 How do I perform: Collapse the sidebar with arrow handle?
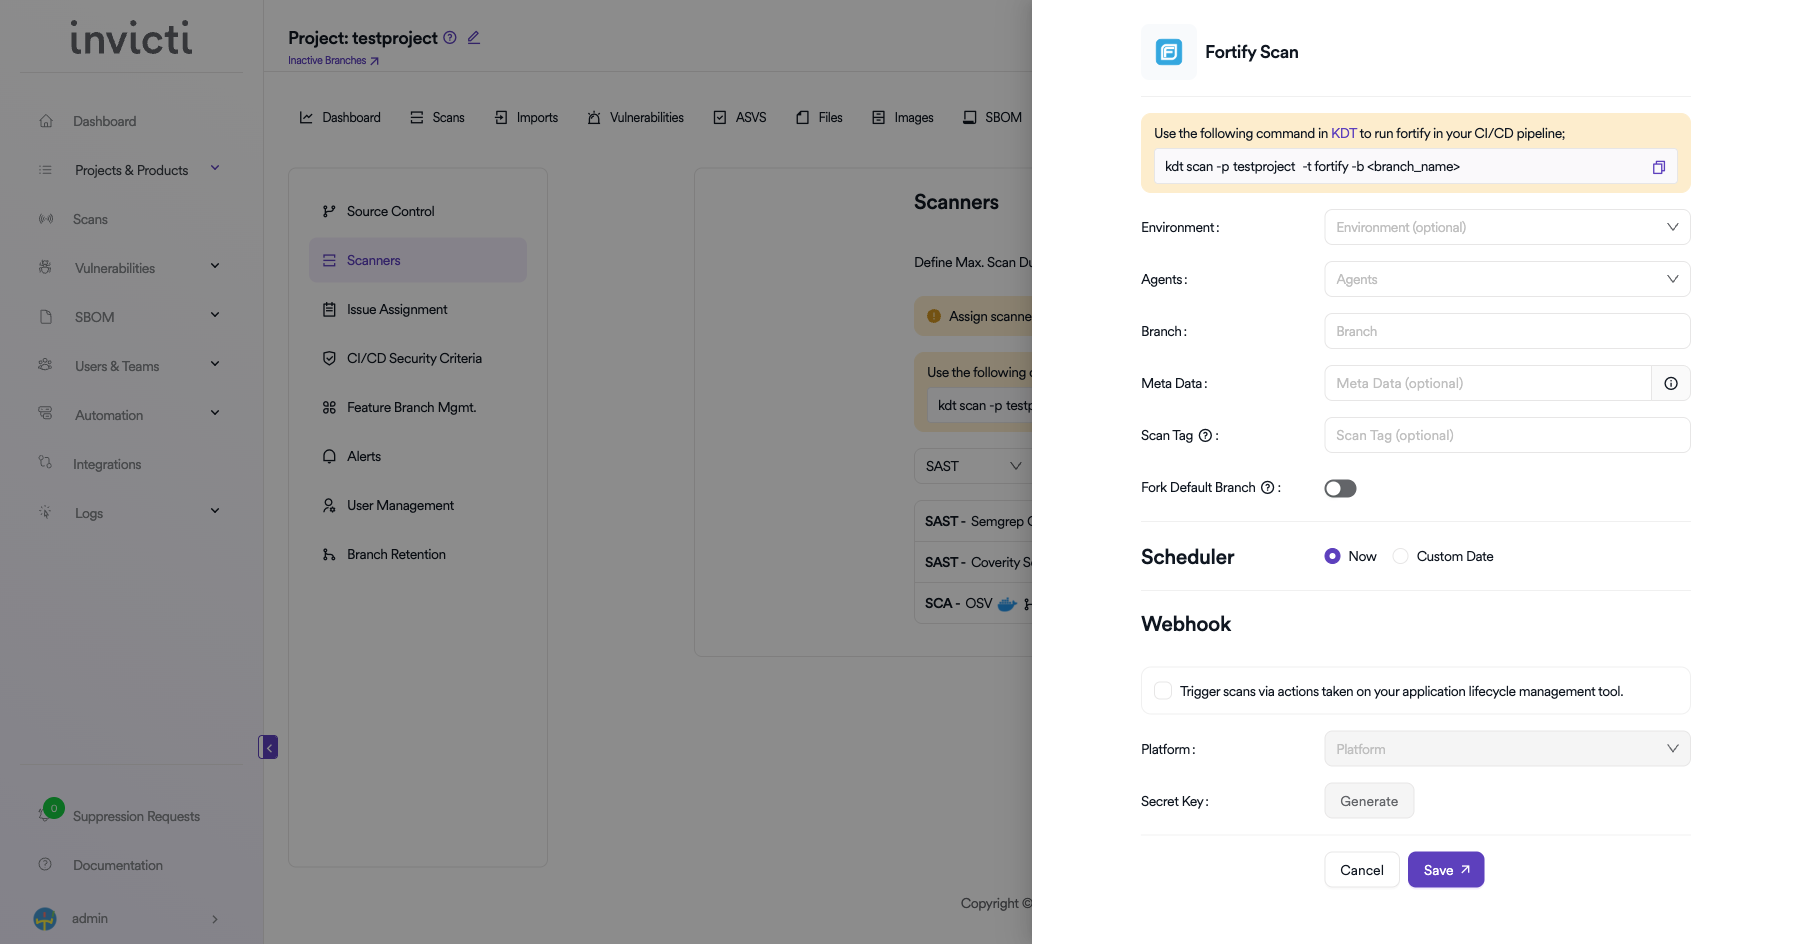click(268, 747)
